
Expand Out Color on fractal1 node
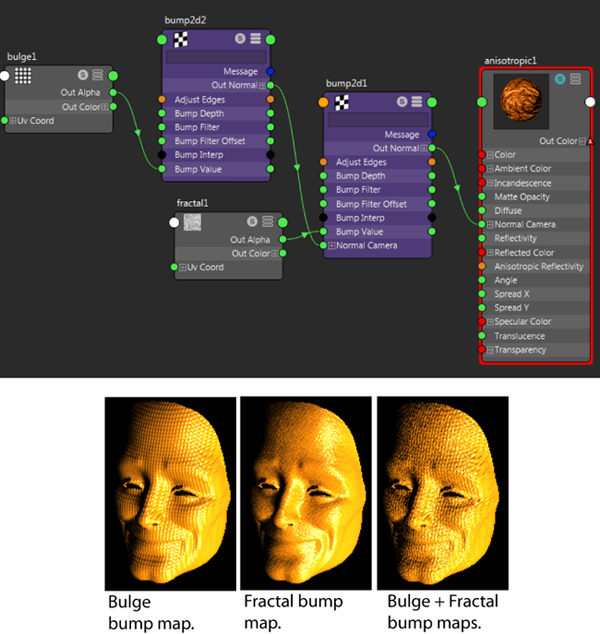pos(275,254)
